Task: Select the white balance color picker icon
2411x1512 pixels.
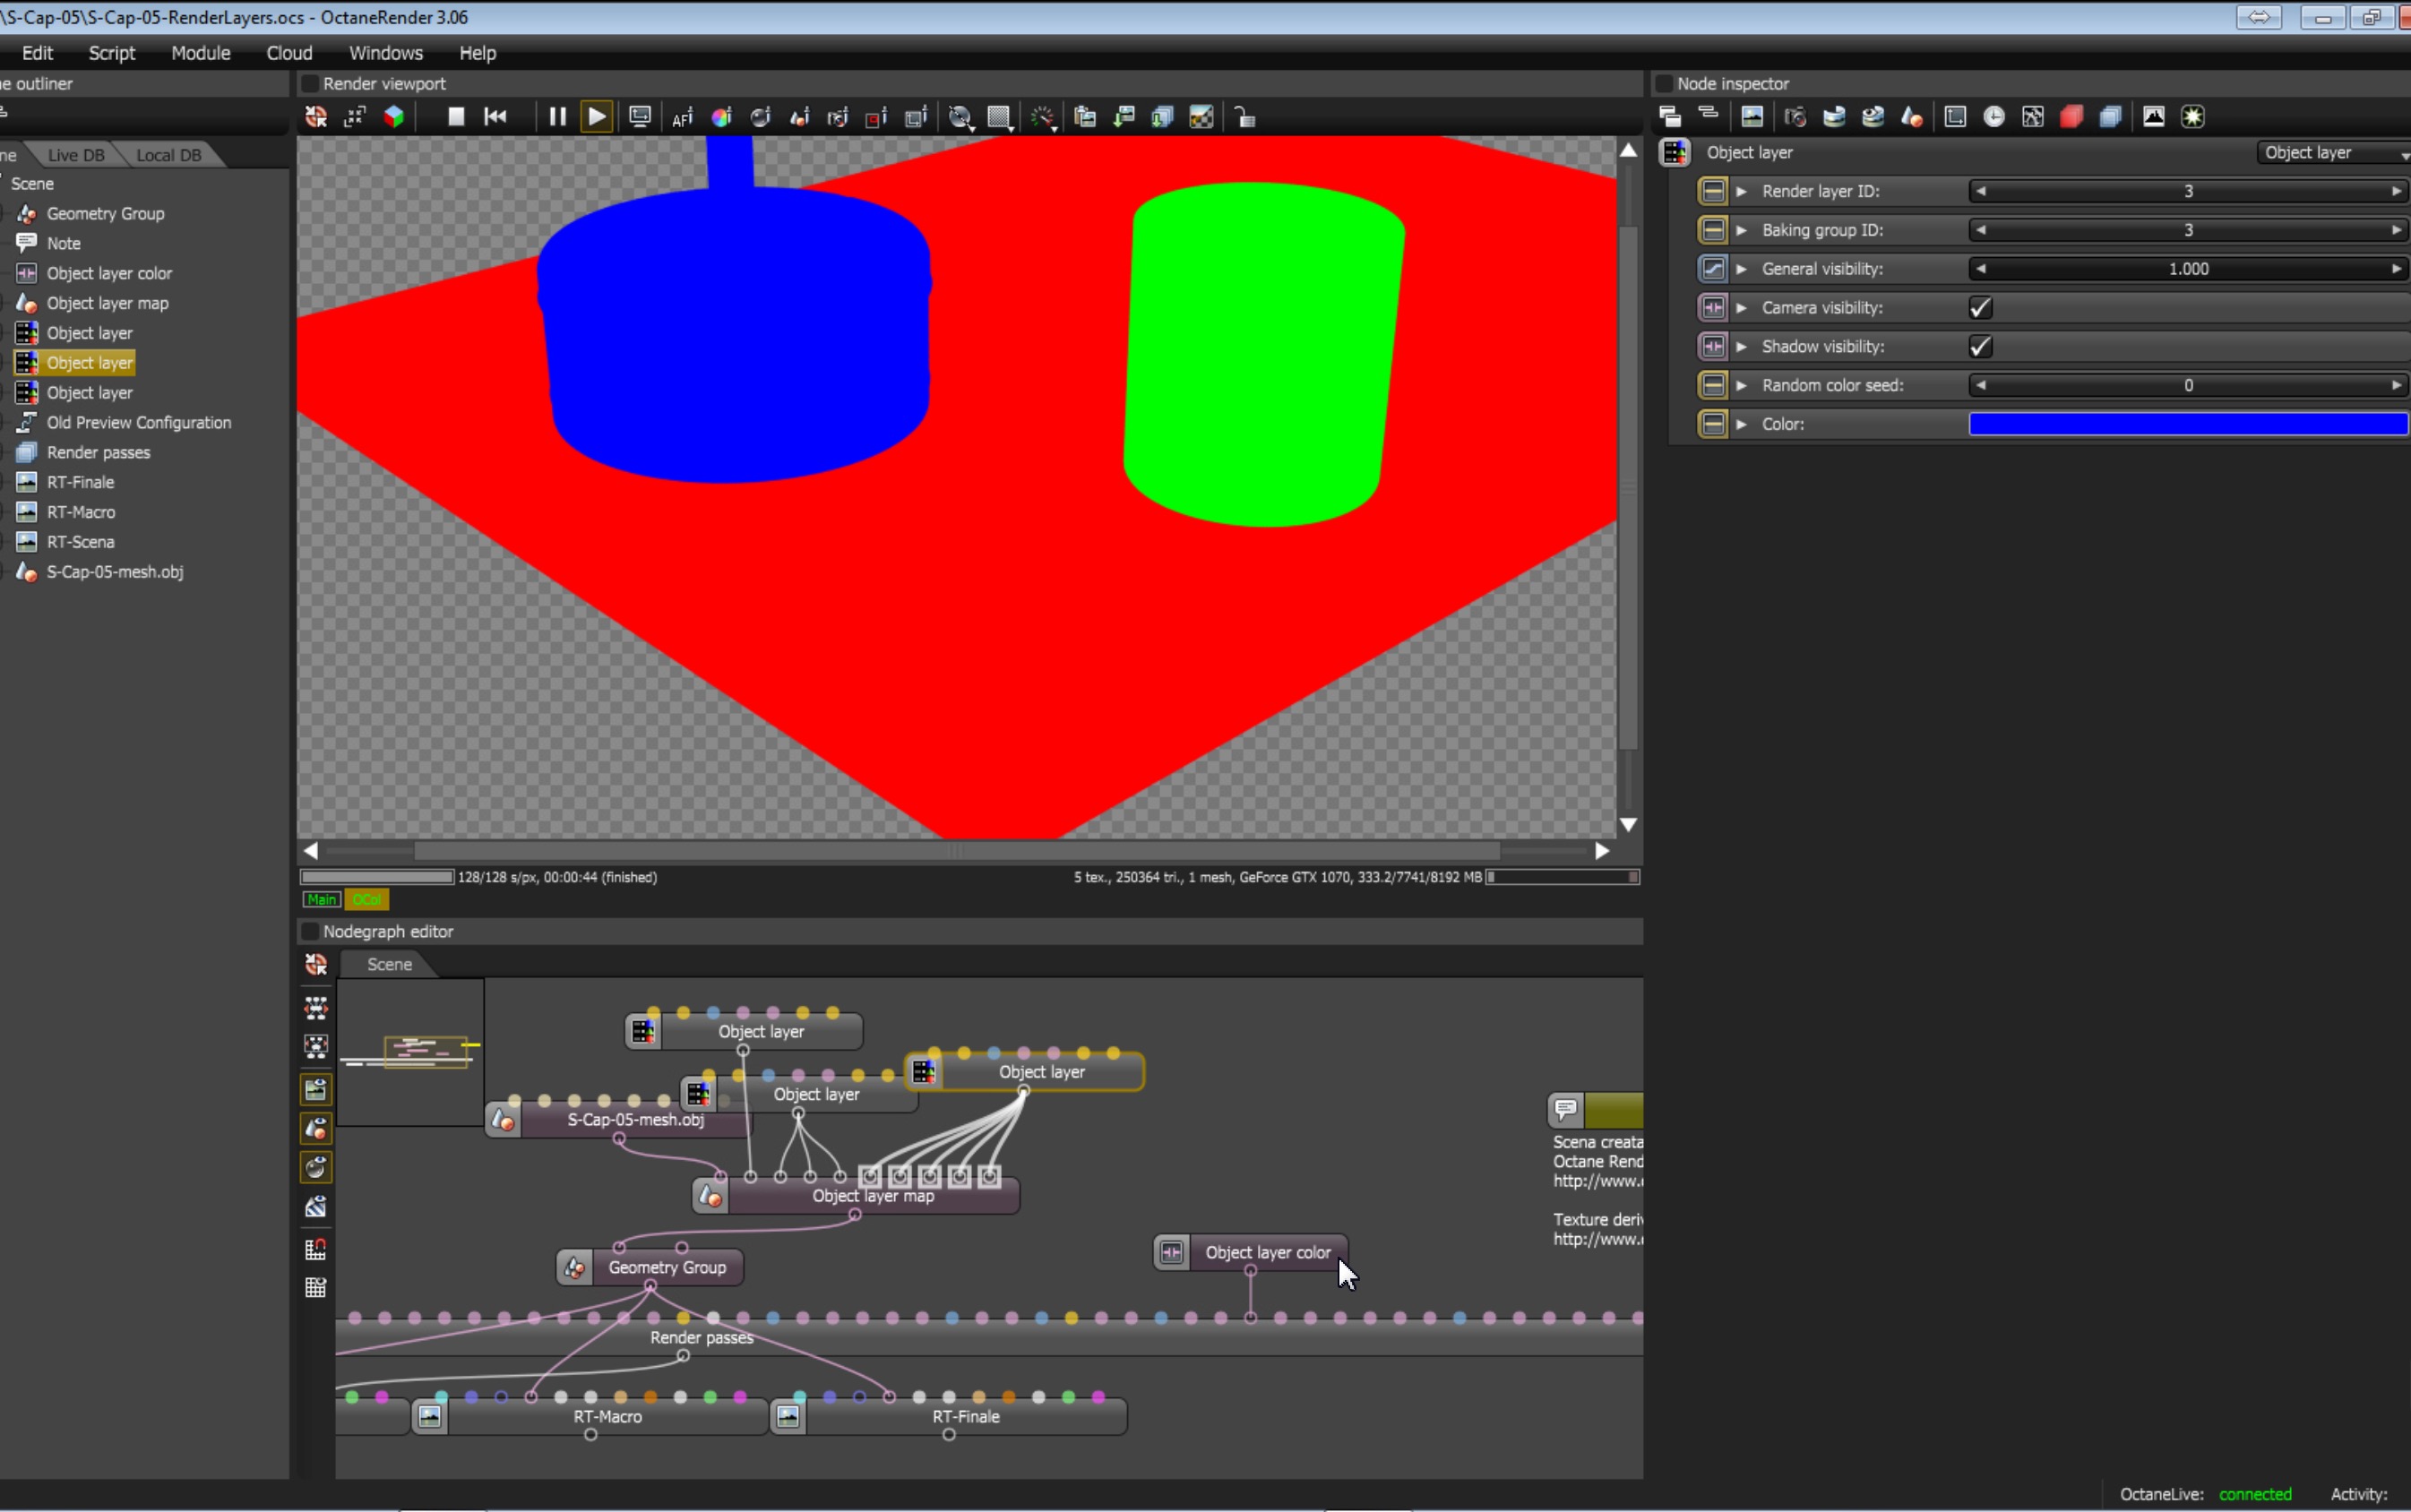Action: click(721, 118)
